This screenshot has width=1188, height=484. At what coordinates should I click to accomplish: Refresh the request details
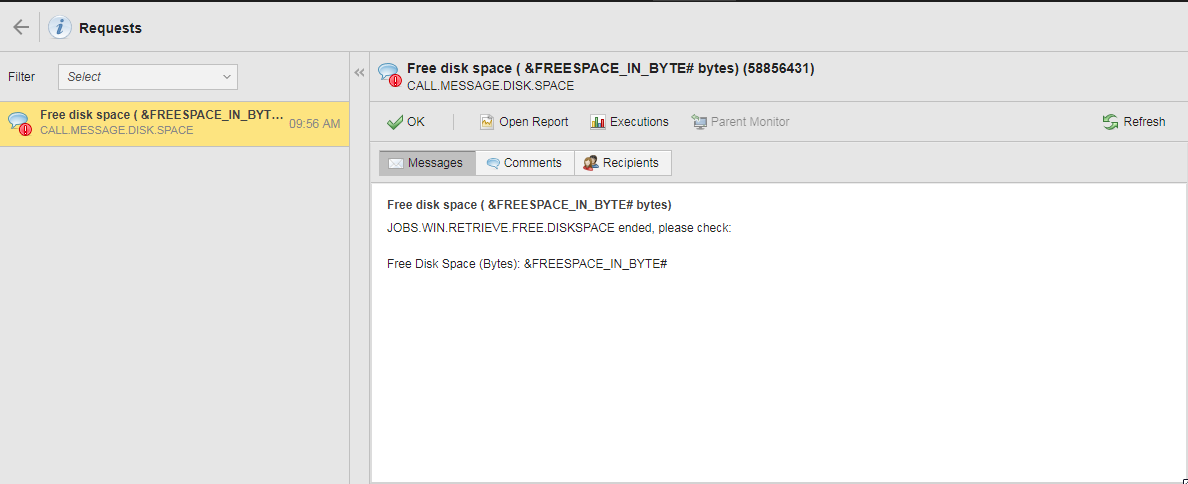coord(1134,121)
